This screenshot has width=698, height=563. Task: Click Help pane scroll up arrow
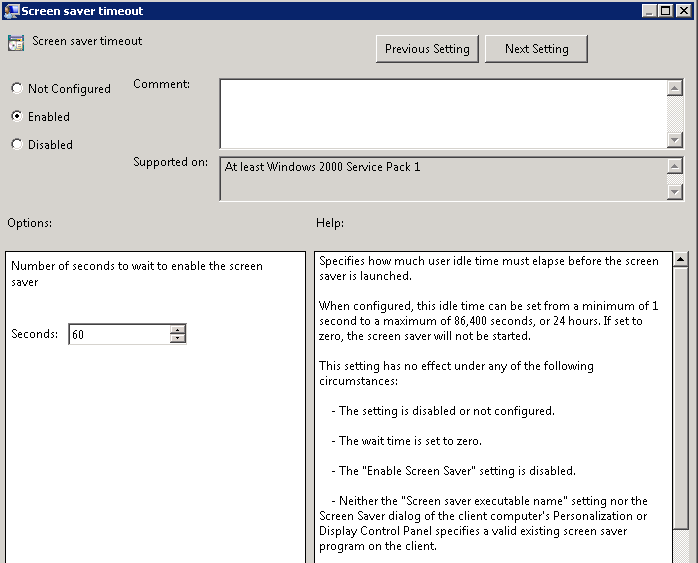(681, 259)
